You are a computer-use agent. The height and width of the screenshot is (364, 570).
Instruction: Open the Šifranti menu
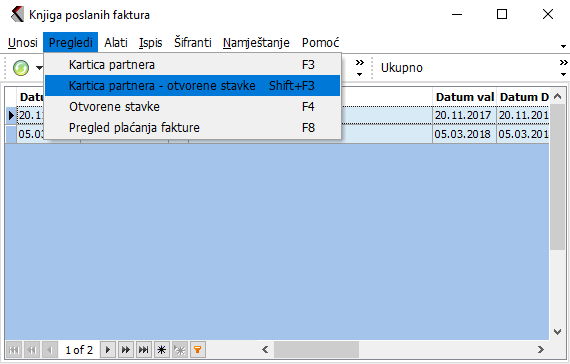click(193, 43)
